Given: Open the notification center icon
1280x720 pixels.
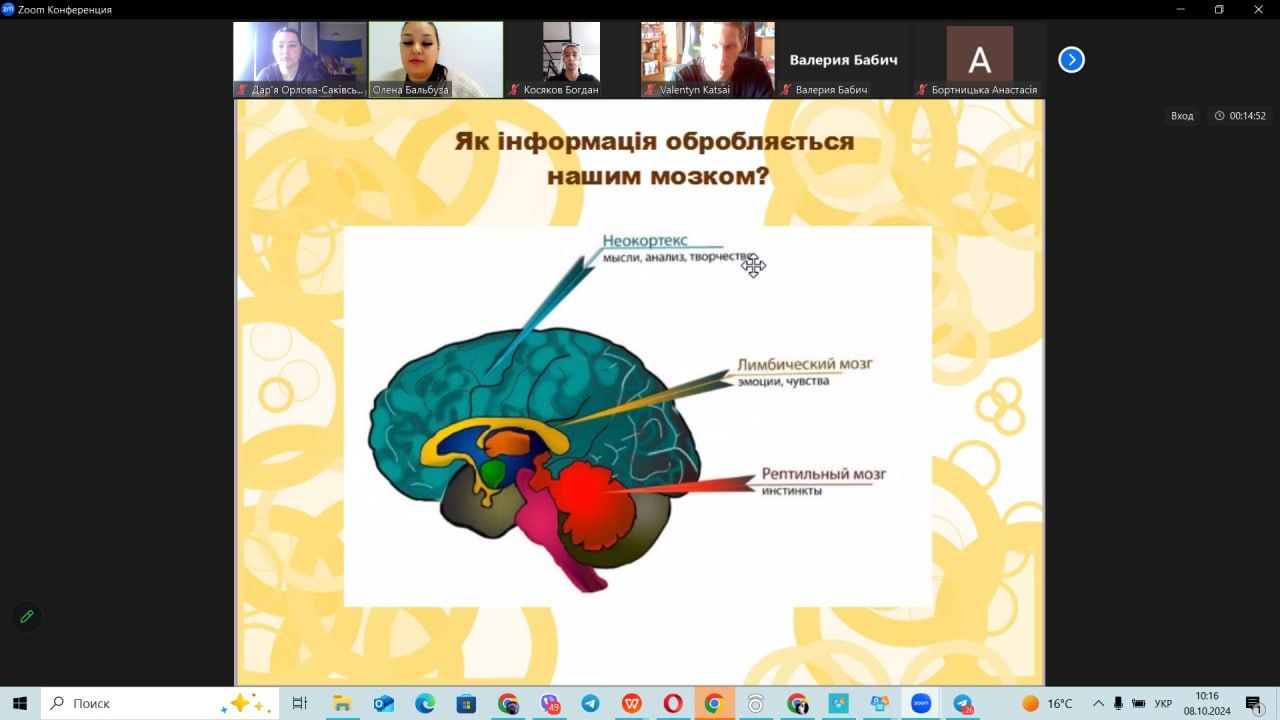Looking at the screenshot, I should point(1254,703).
